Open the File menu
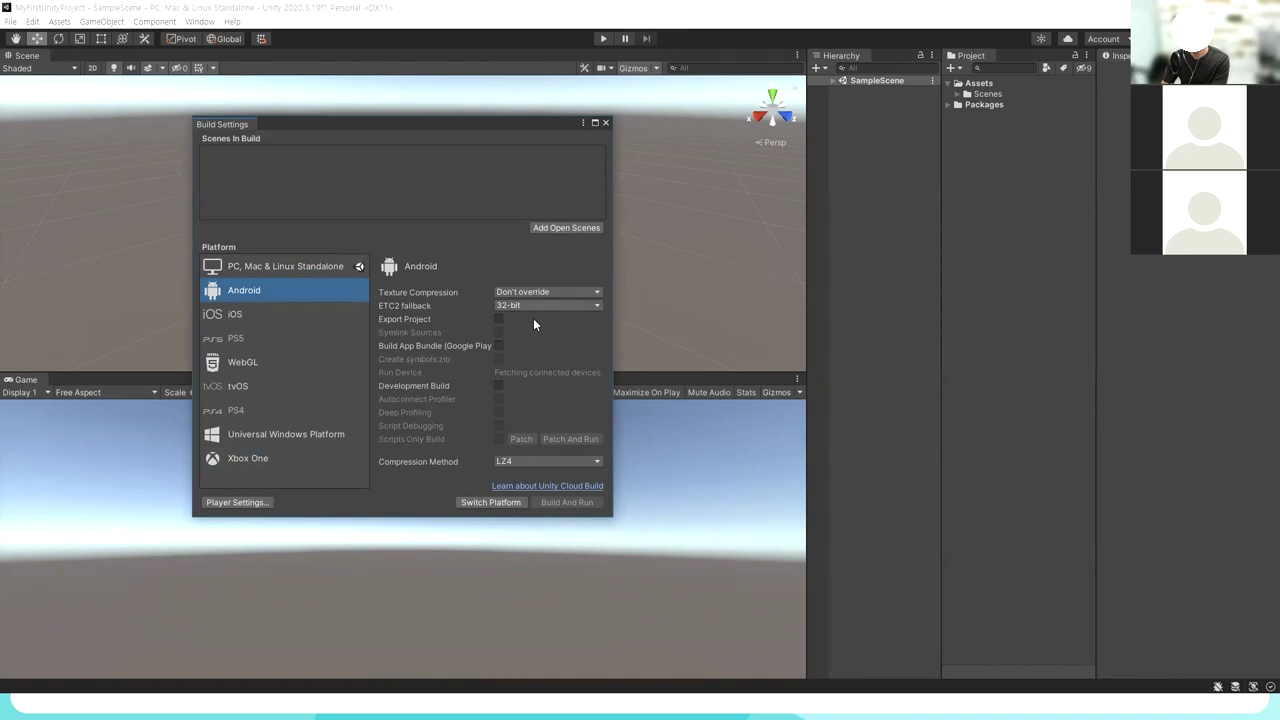Viewport: 1280px width, 720px height. (x=10, y=22)
